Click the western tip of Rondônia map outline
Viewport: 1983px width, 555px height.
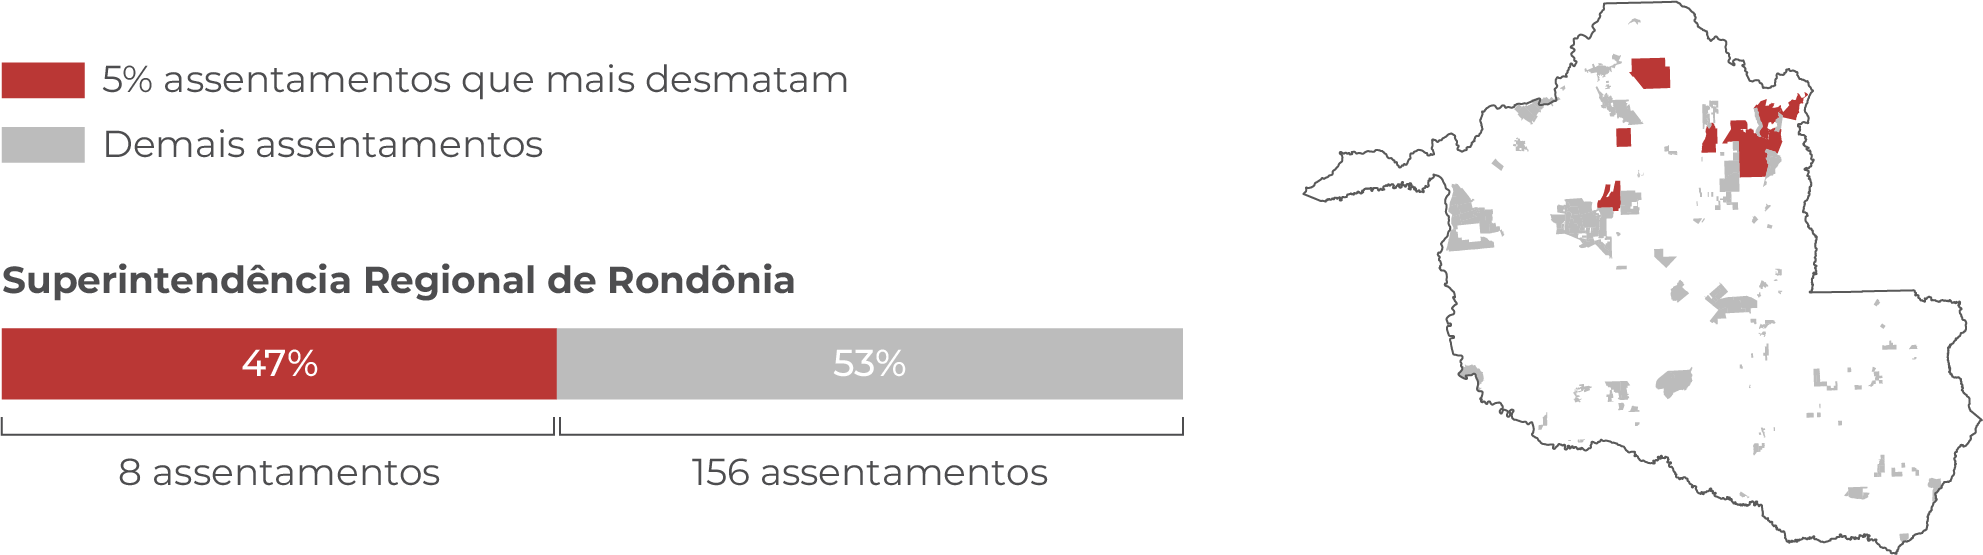[x=1312, y=192]
